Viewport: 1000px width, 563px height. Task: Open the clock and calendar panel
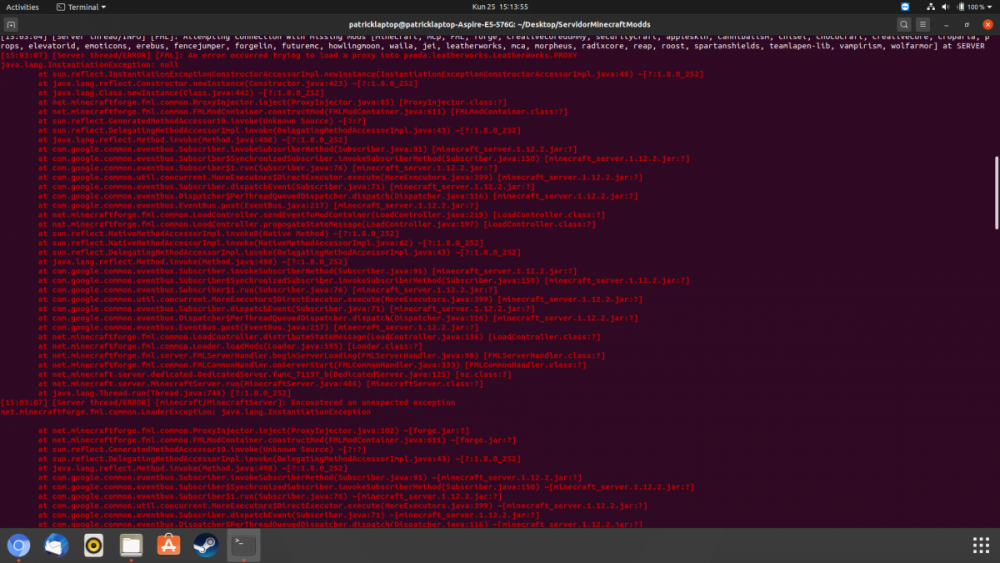[x=500, y=6]
